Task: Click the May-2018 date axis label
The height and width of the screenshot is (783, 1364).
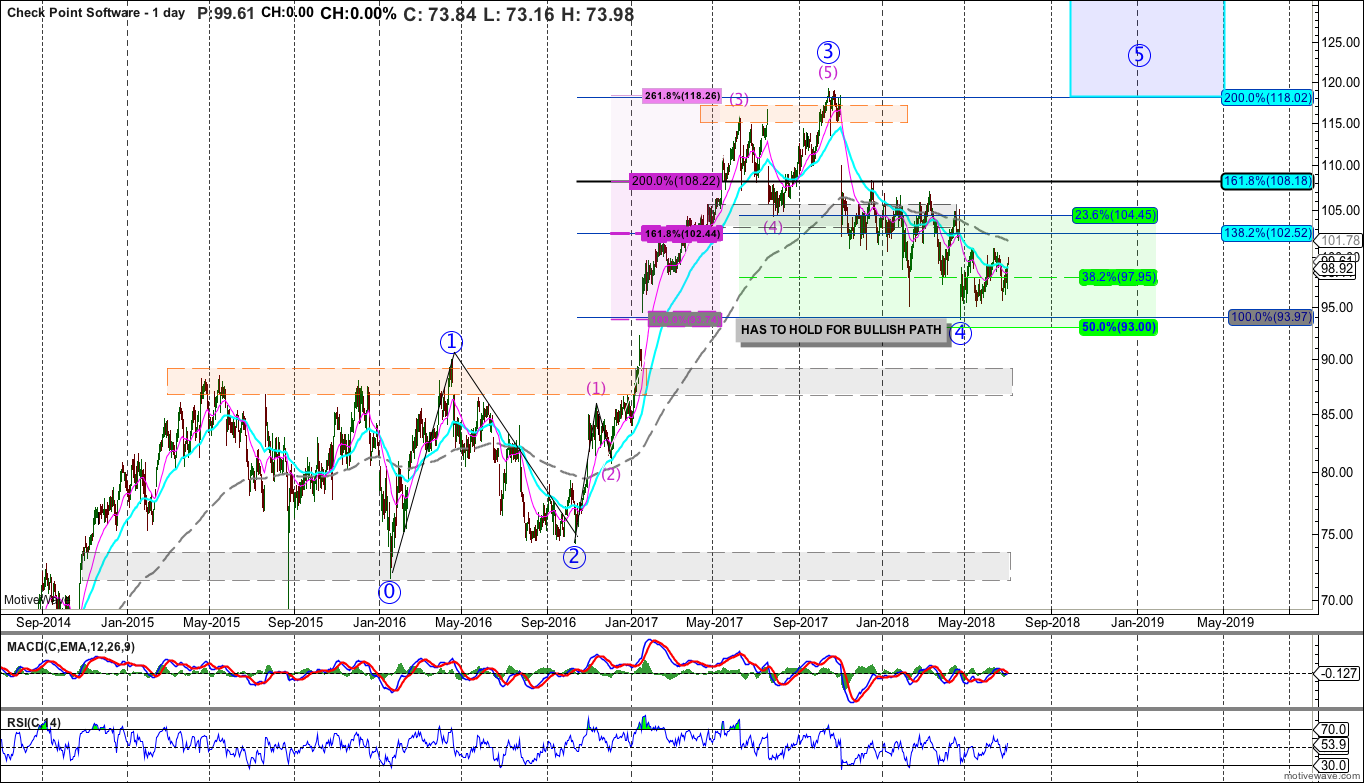Action: 964,621
